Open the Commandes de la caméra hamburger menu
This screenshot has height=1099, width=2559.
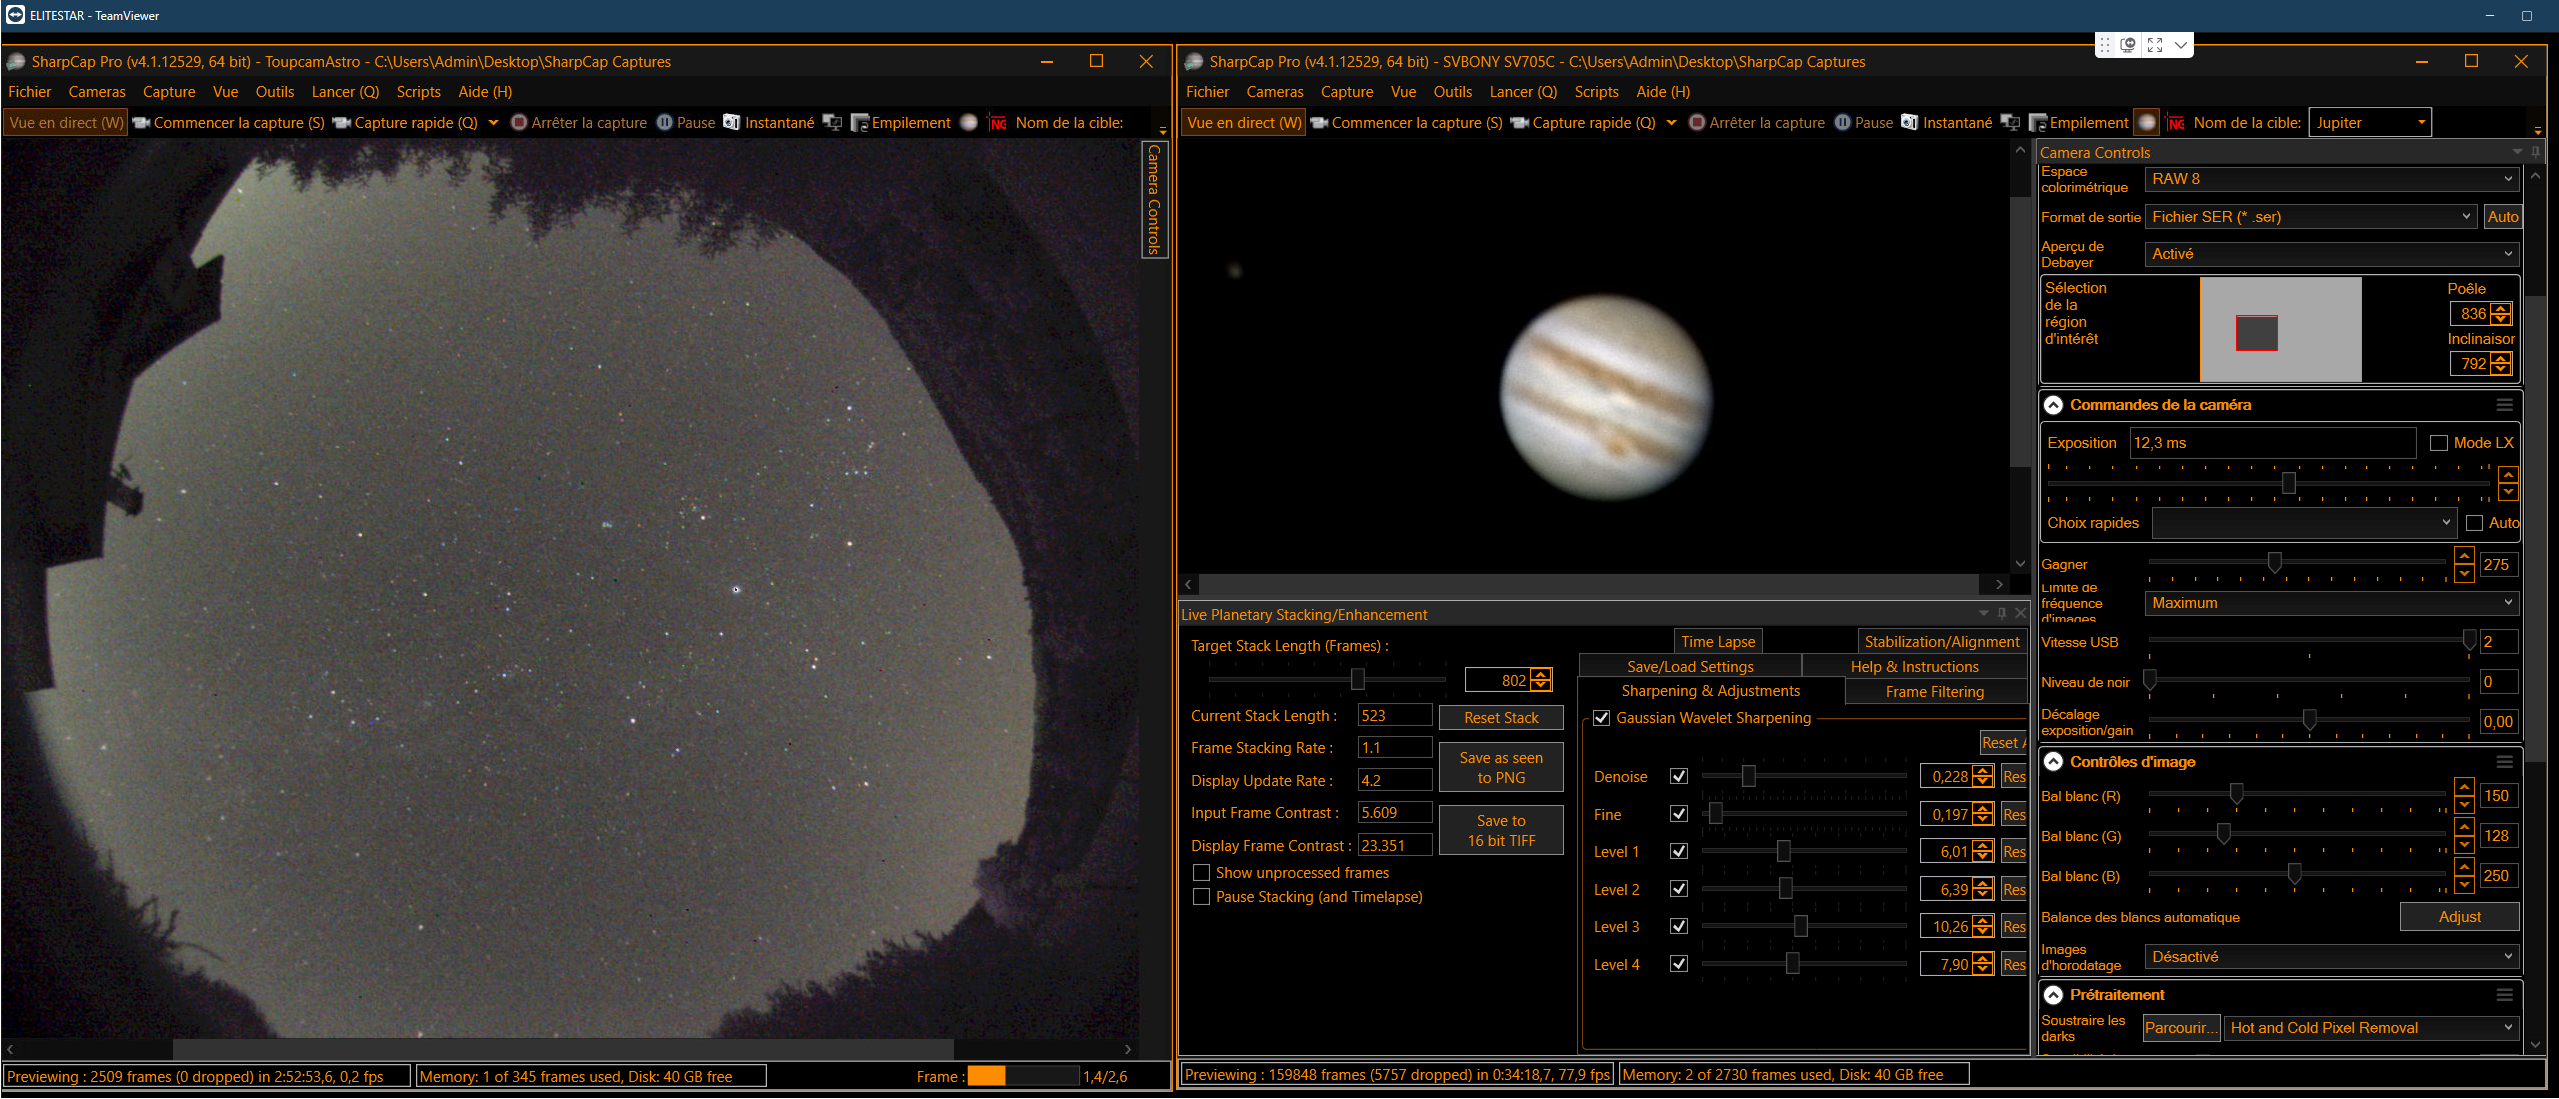[2504, 405]
